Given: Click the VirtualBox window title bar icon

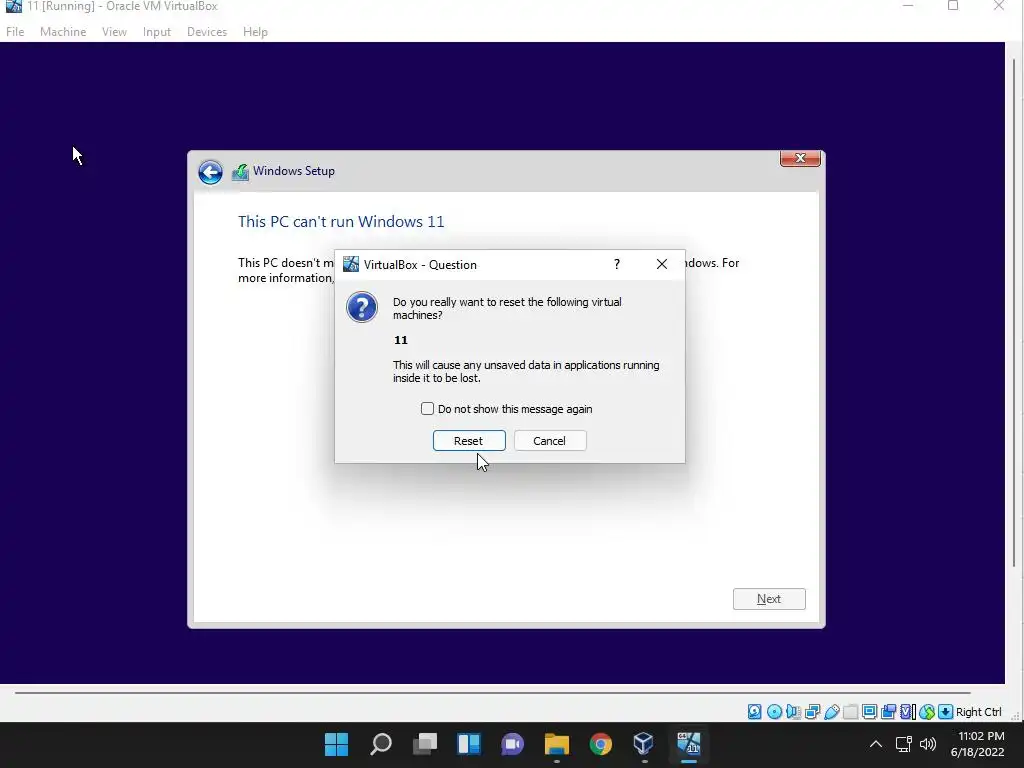Looking at the screenshot, I should [x=13, y=6].
